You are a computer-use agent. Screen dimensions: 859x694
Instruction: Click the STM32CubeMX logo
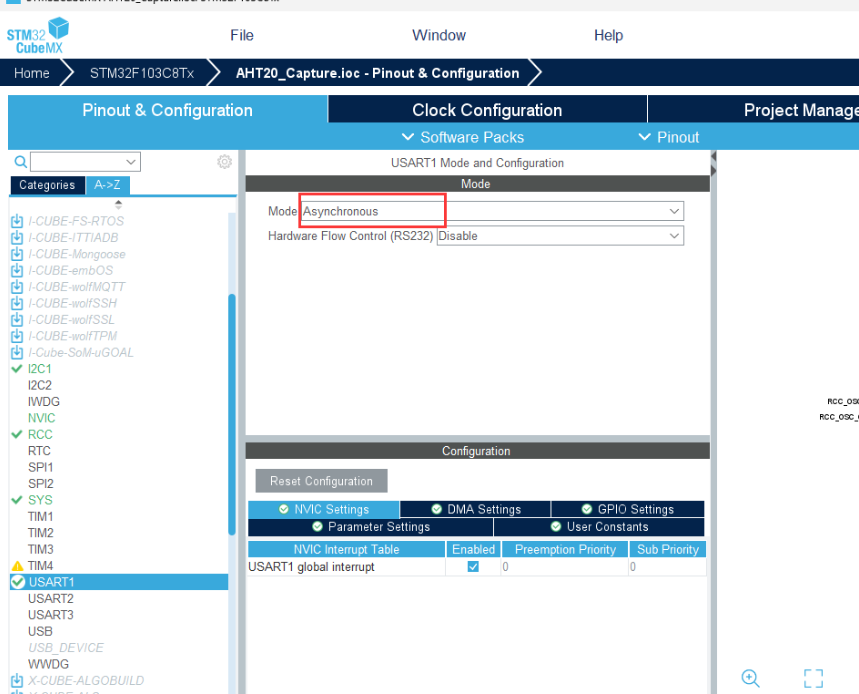pyautogui.click(x=38, y=36)
